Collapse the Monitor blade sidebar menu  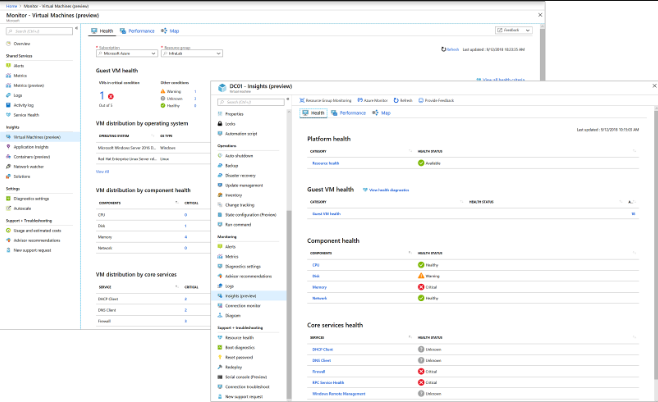coord(76,28)
